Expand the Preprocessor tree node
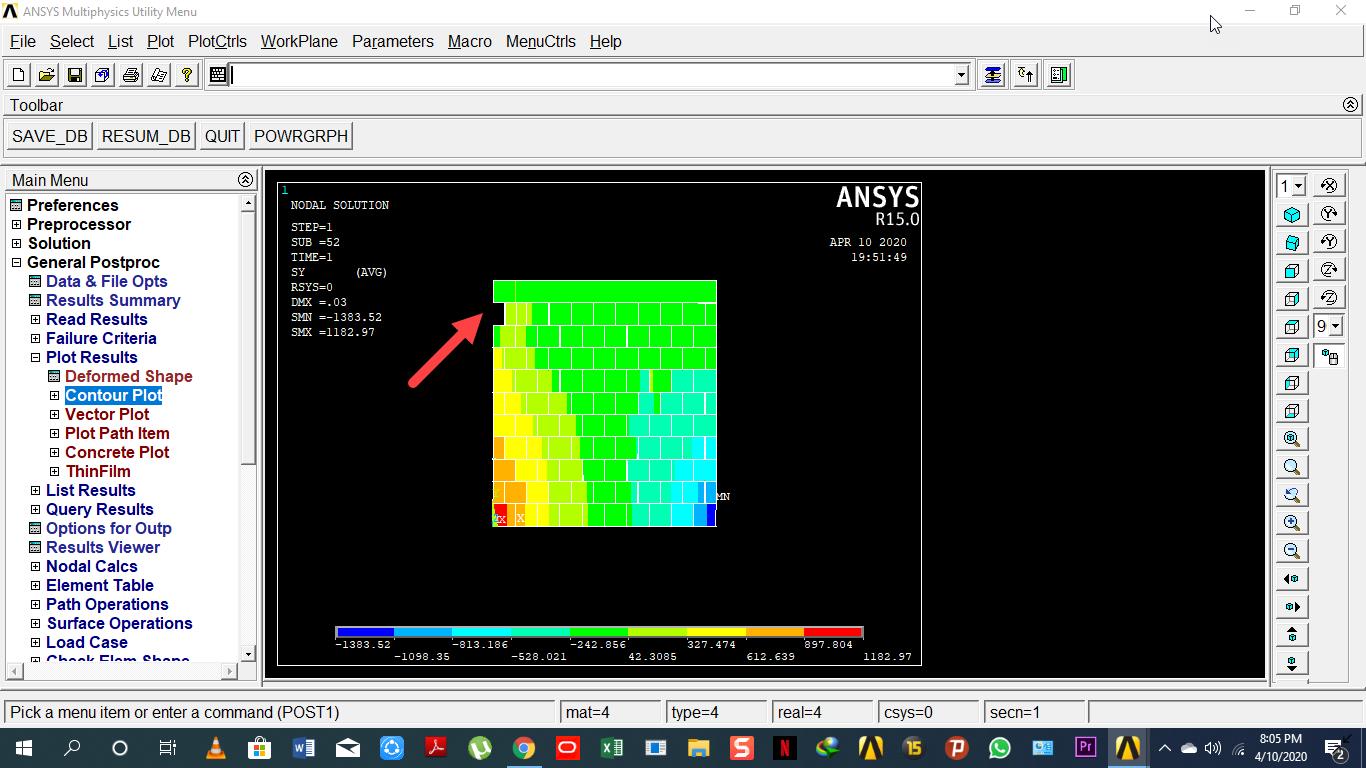 [x=16, y=224]
